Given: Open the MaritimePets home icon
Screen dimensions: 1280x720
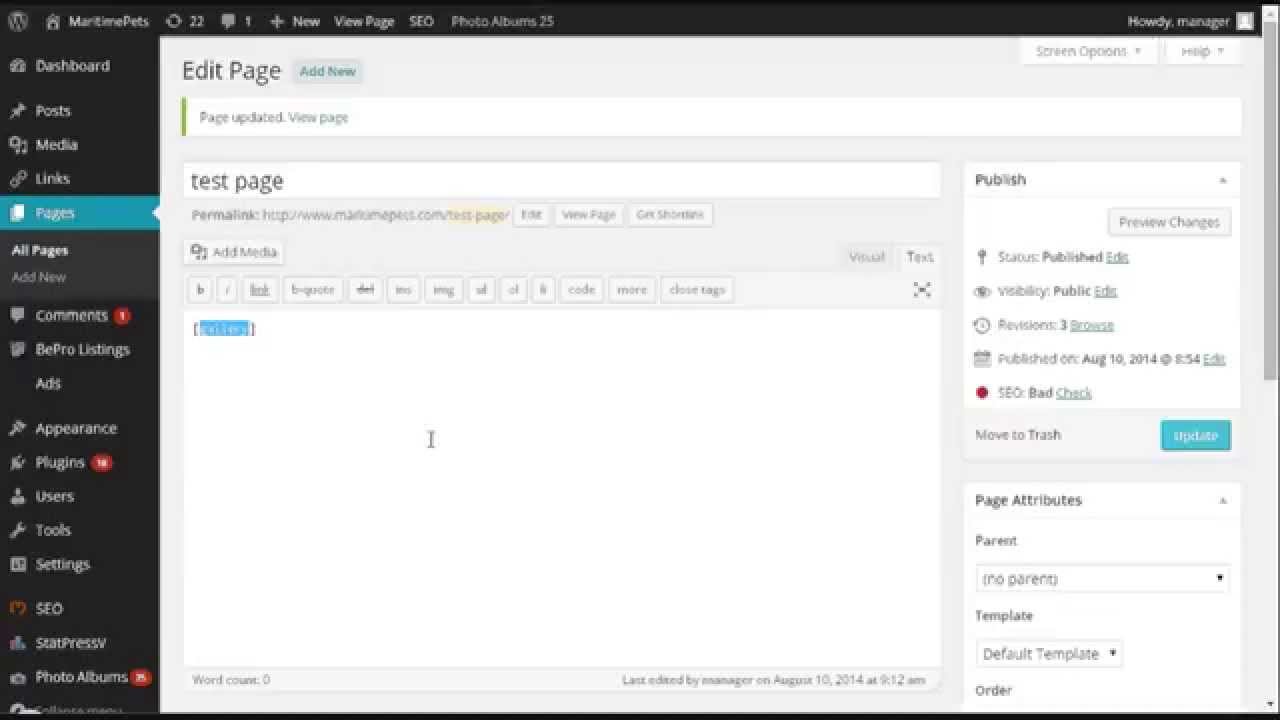Looking at the screenshot, I should [53, 21].
